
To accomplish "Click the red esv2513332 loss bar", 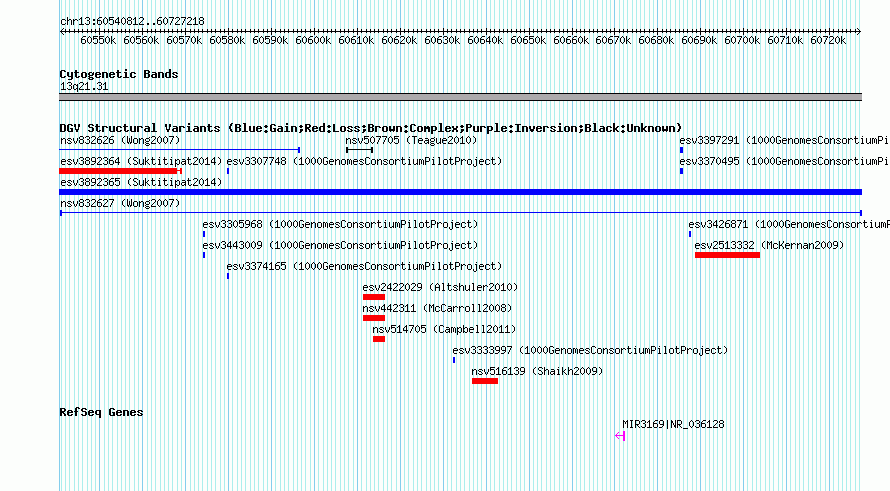I will point(727,255).
